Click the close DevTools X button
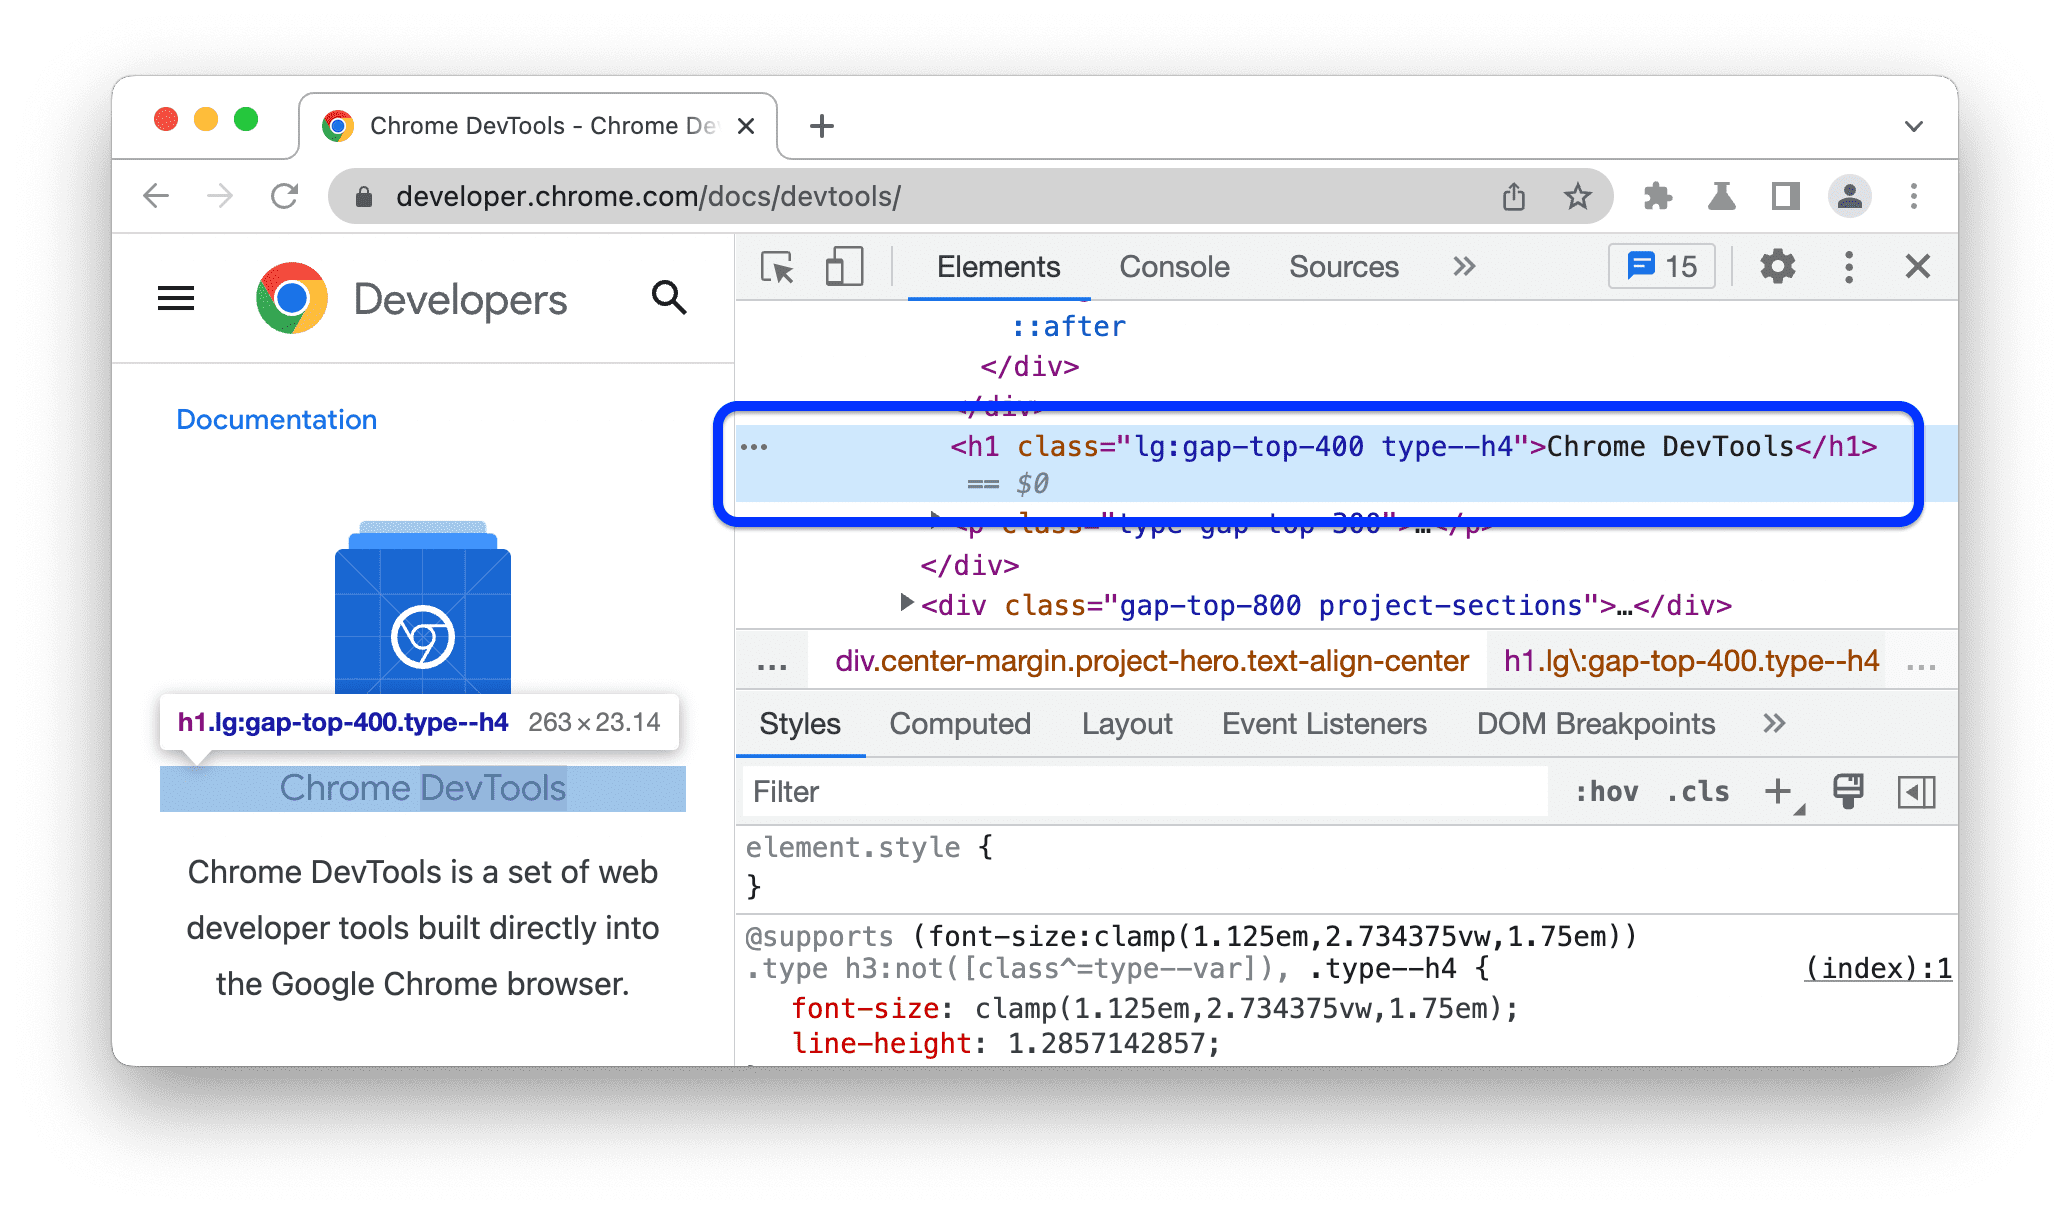The height and width of the screenshot is (1214, 2070). (1918, 267)
